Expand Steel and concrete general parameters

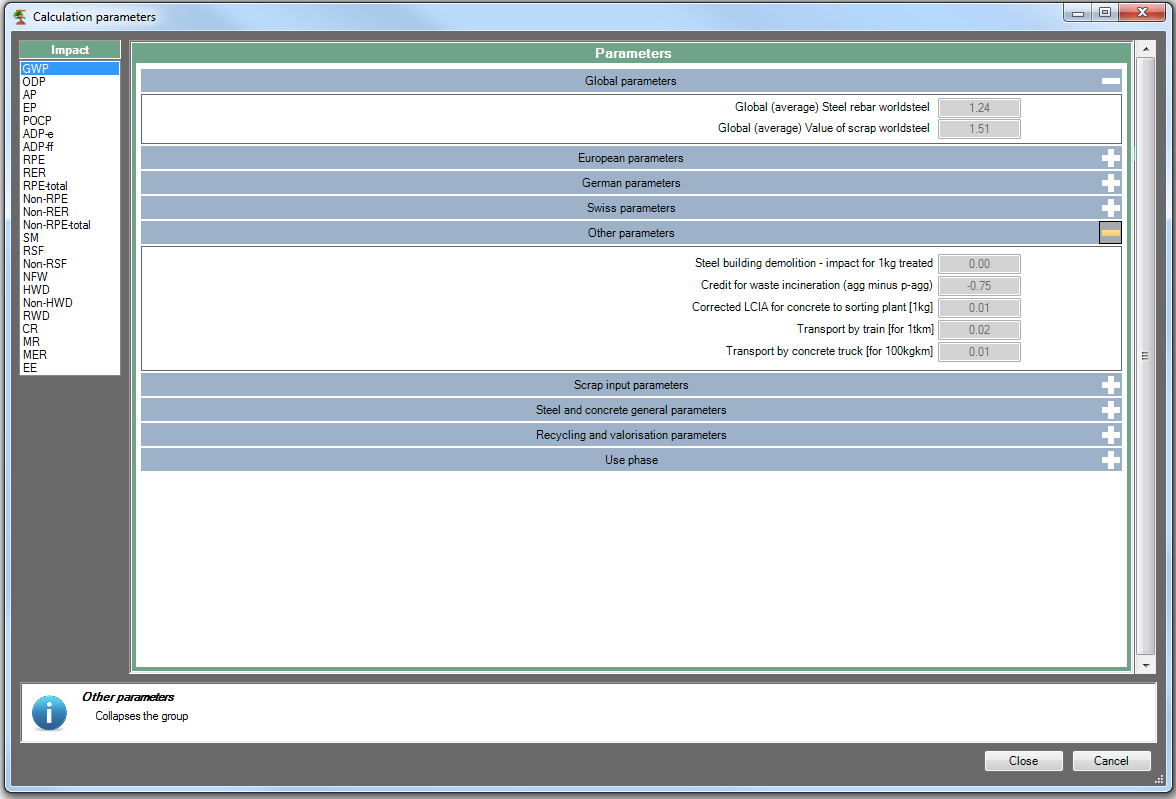[1111, 410]
